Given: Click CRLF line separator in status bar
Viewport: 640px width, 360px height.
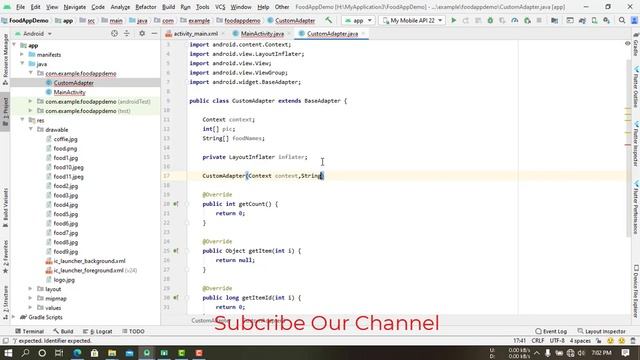Looking at the screenshot, I should (538, 340).
